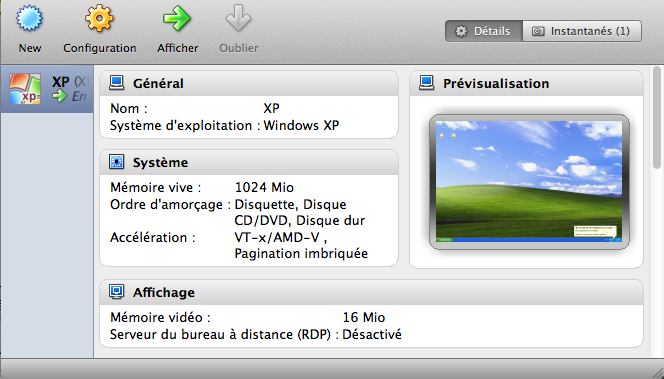Click the Général section header

[x=249, y=83]
